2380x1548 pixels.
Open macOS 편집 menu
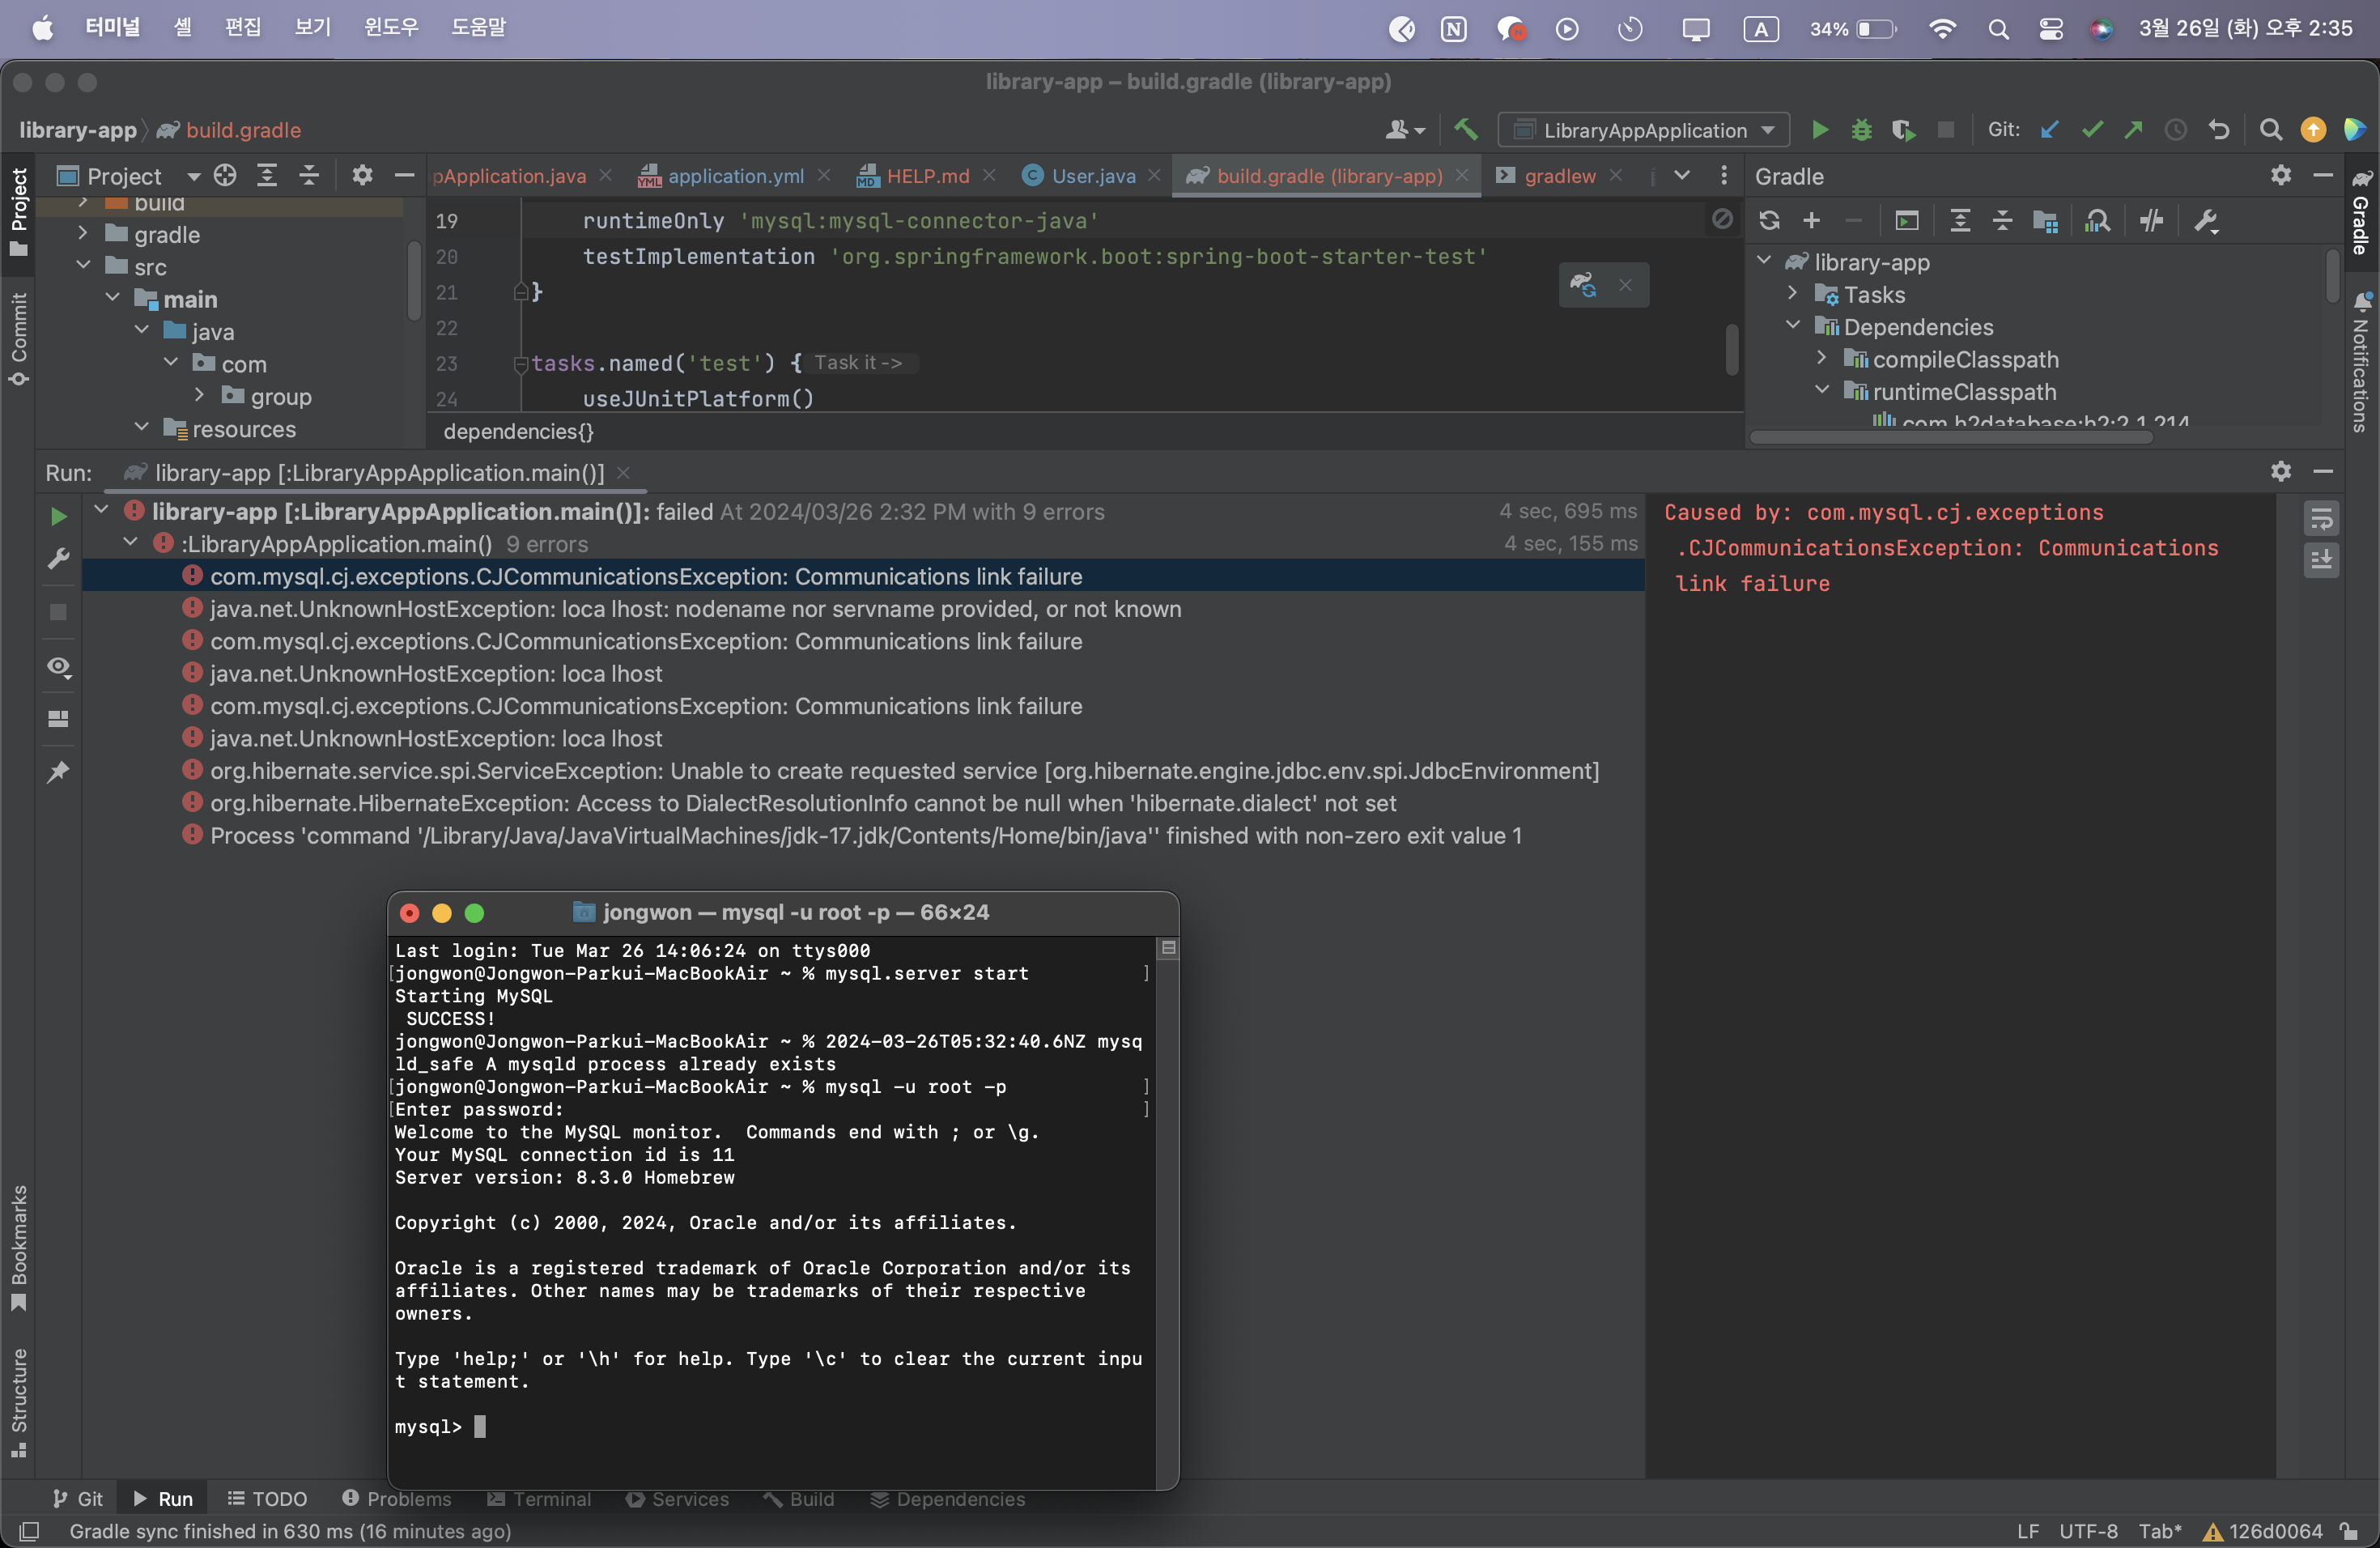tap(243, 28)
